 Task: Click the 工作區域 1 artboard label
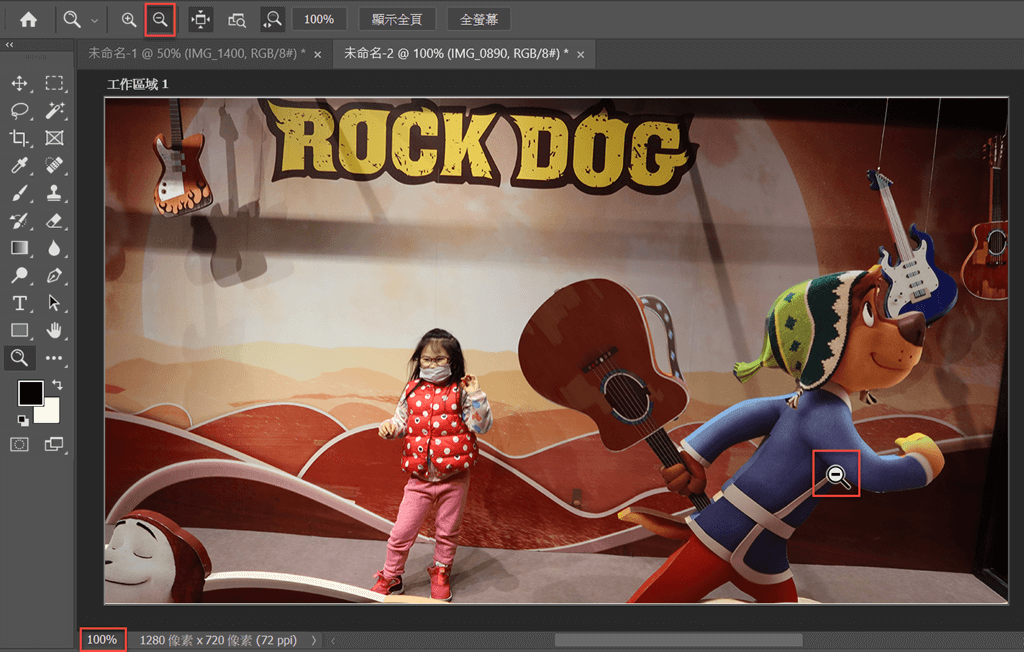(x=137, y=84)
